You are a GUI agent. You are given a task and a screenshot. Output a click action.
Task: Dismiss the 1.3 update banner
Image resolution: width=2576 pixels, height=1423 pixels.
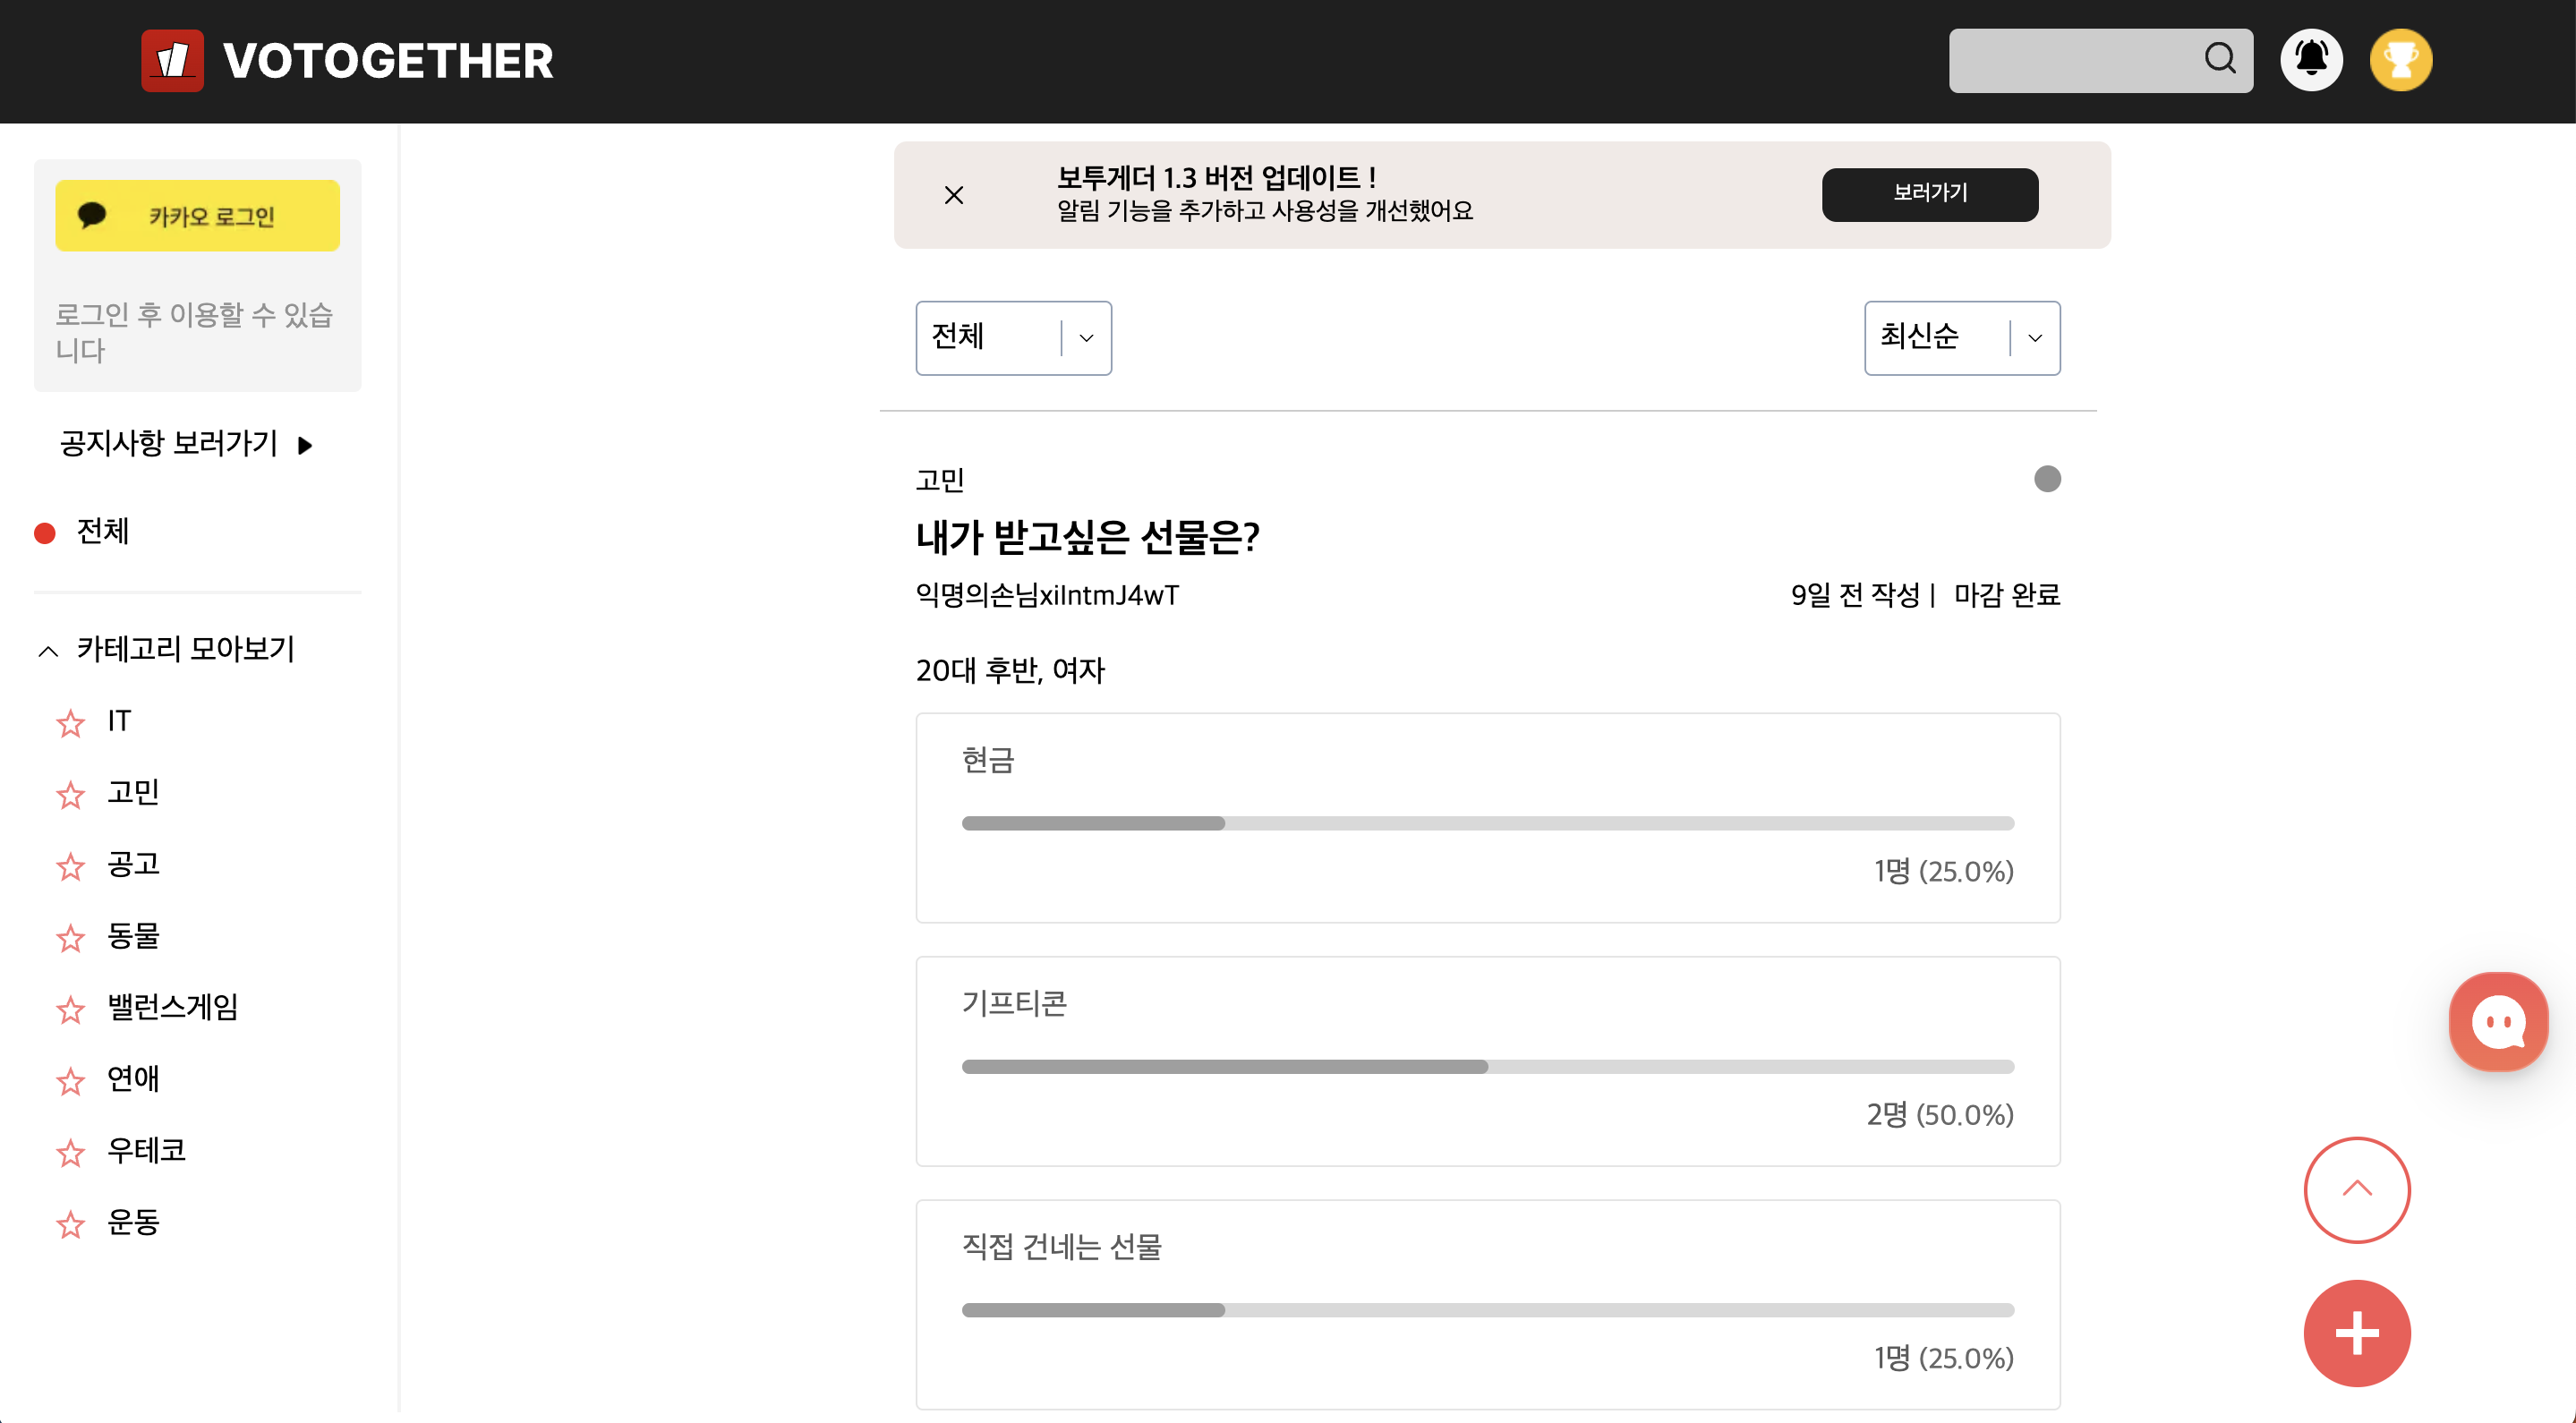point(954,195)
